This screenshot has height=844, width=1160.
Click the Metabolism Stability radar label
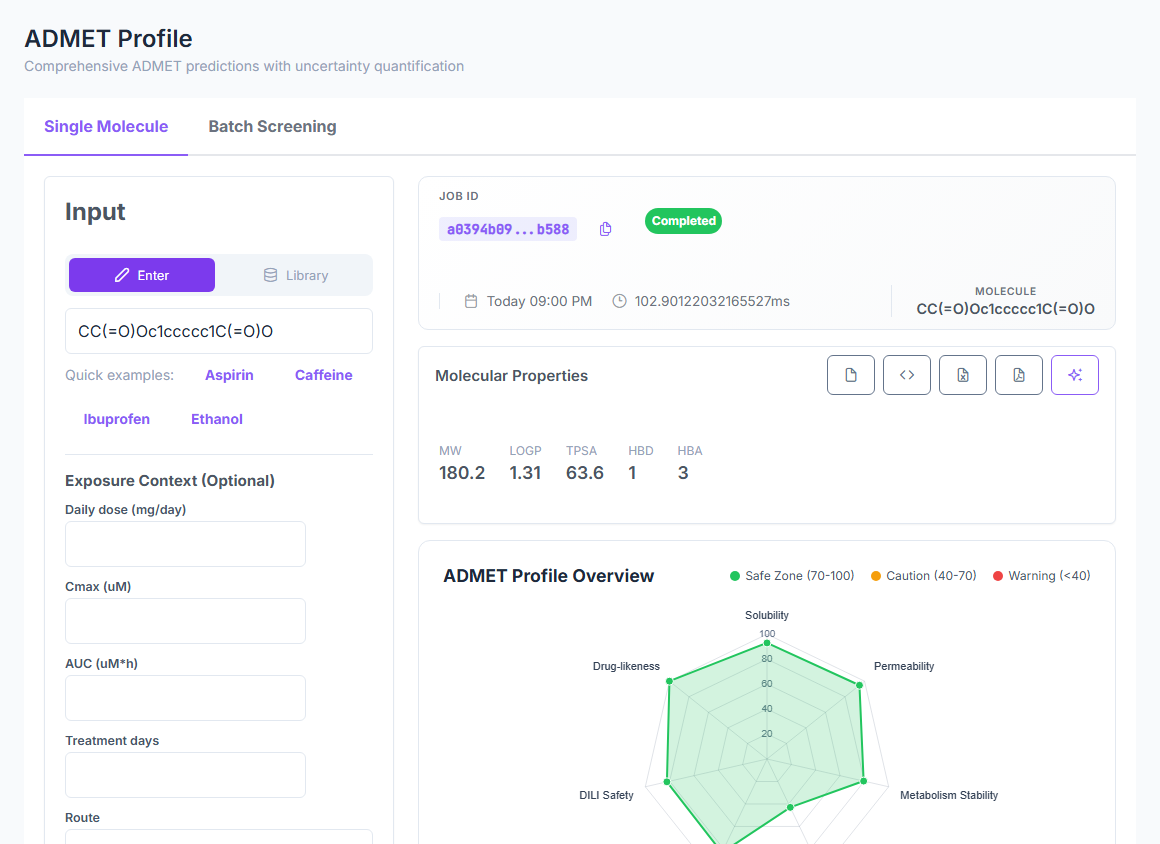949,795
